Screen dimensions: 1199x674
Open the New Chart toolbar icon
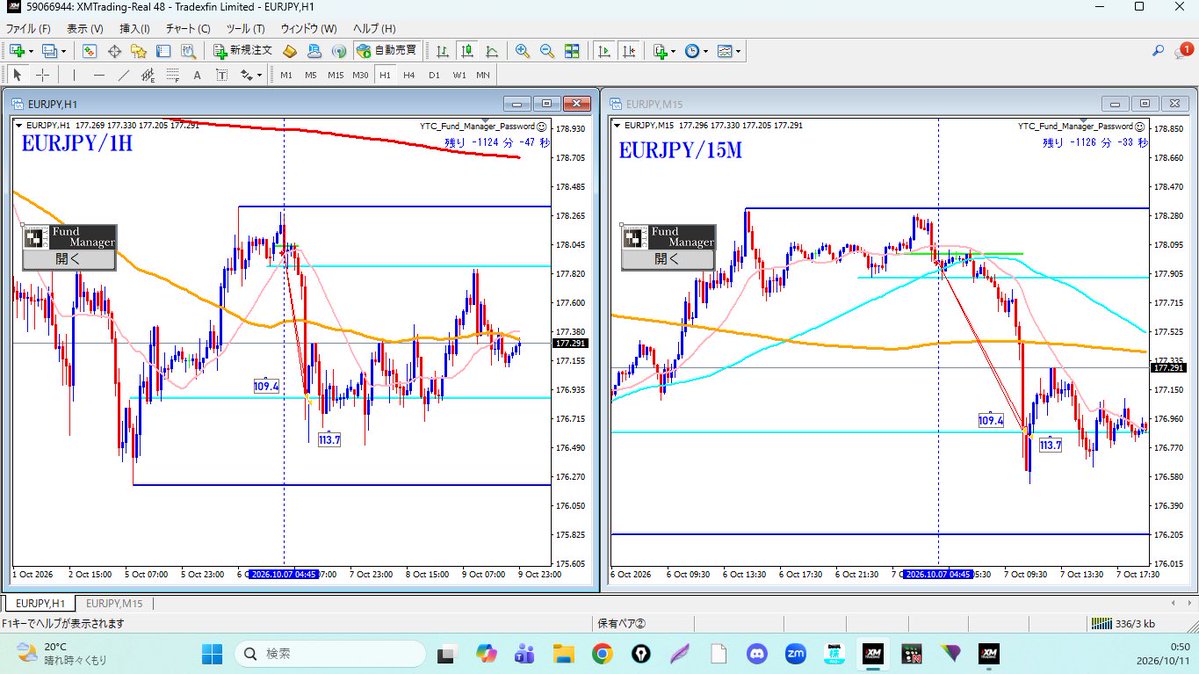16,51
